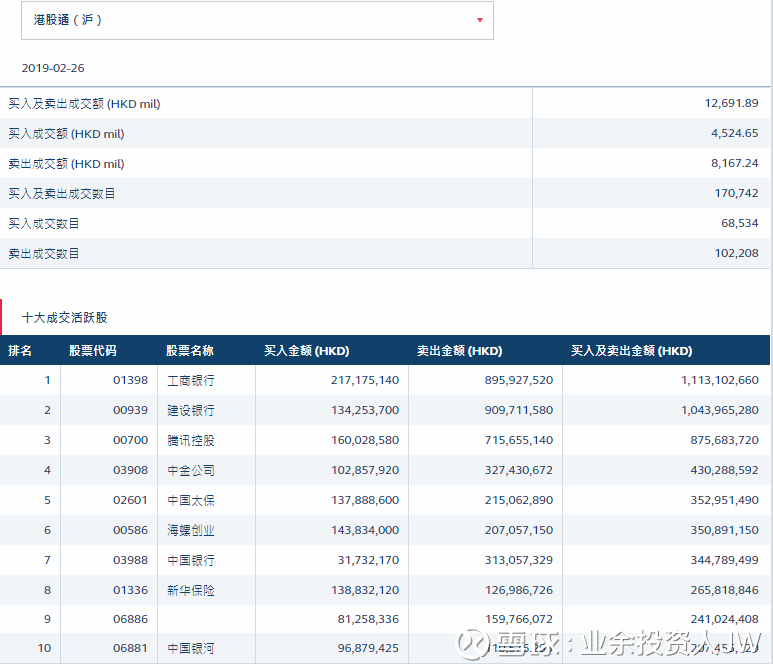Click stock name 新华保险
773x664 pixels.
[x=191, y=591]
